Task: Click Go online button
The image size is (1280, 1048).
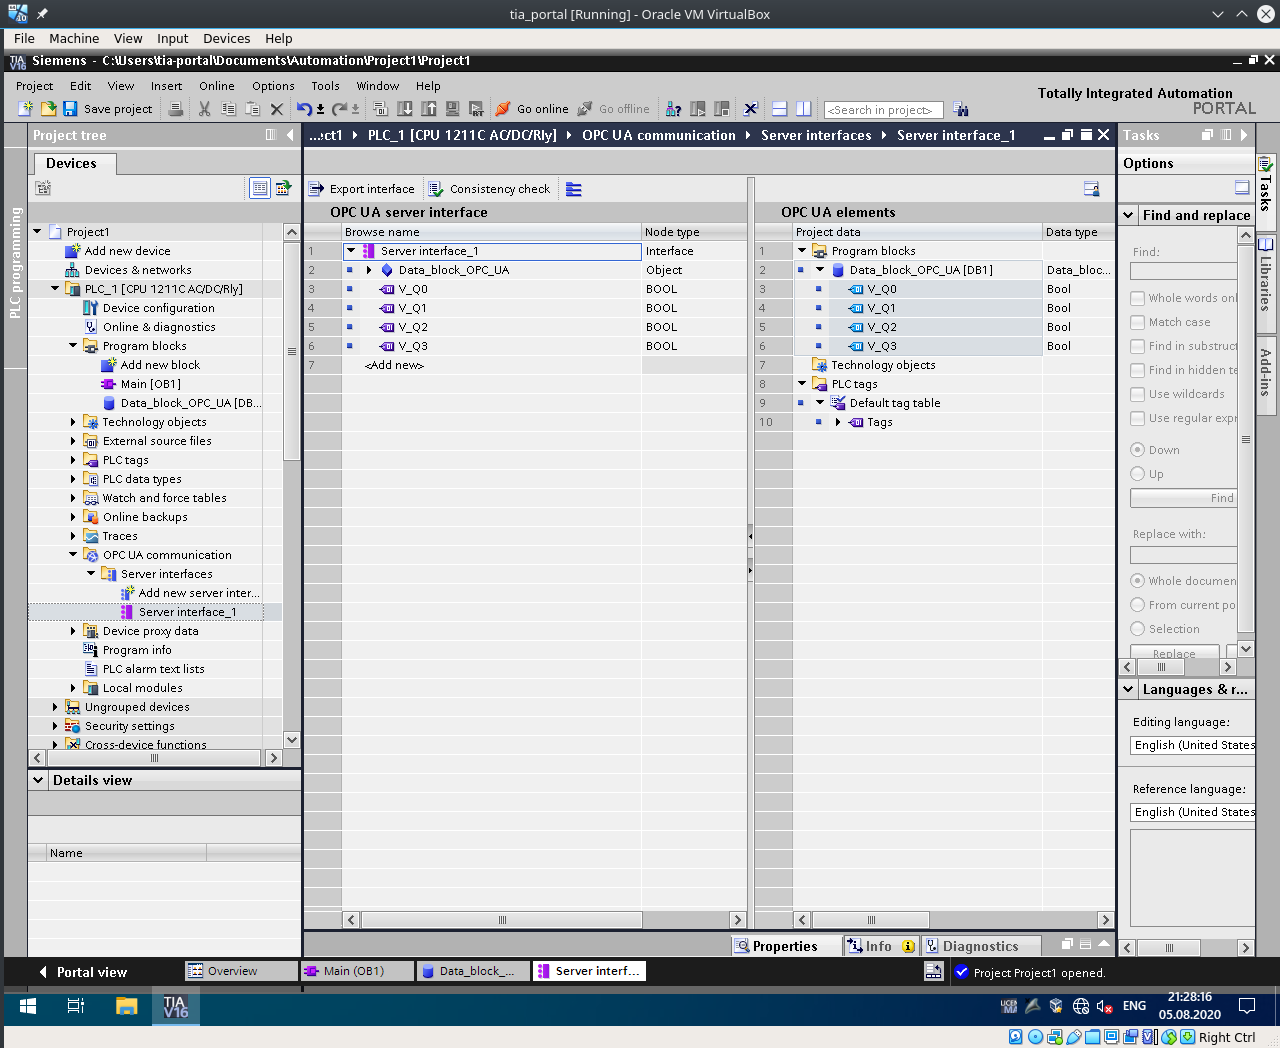Action: pyautogui.click(x=532, y=109)
